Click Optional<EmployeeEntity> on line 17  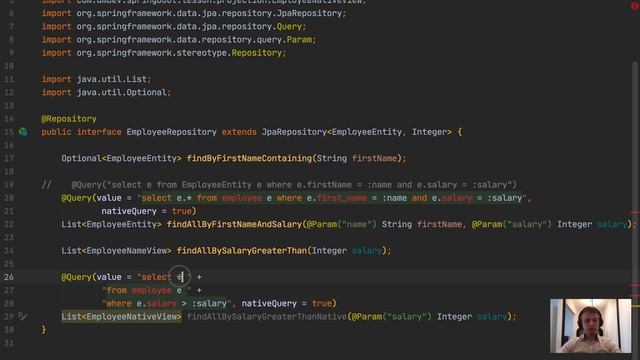pyautogui.click(x=122, y=158)
